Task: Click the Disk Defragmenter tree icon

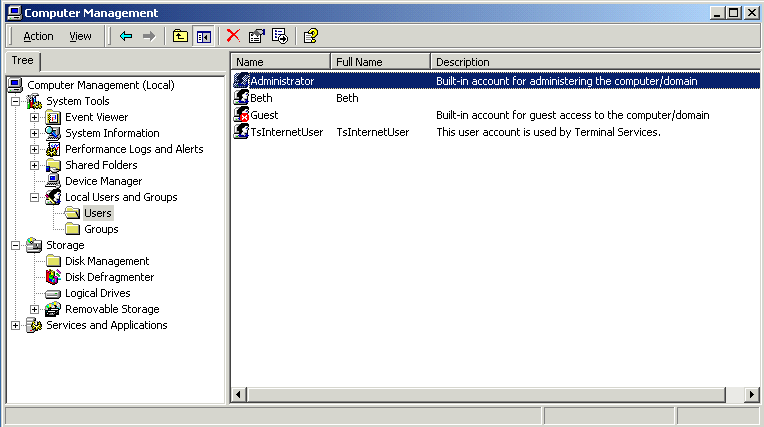Action: pos(53,277)
